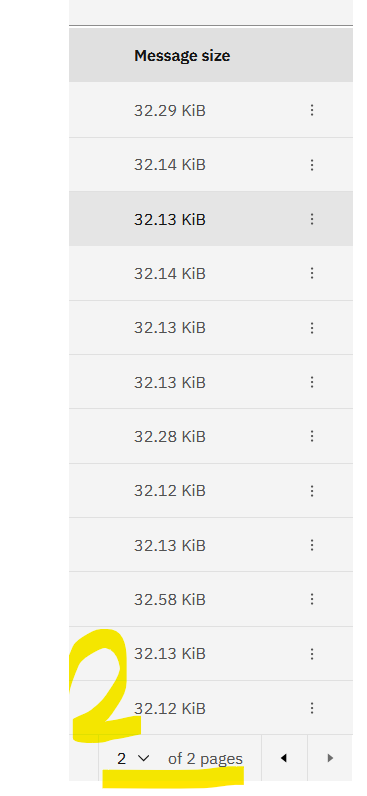Open options for 32.12 KiB row under 32.28 KiB

pos(312,491)
